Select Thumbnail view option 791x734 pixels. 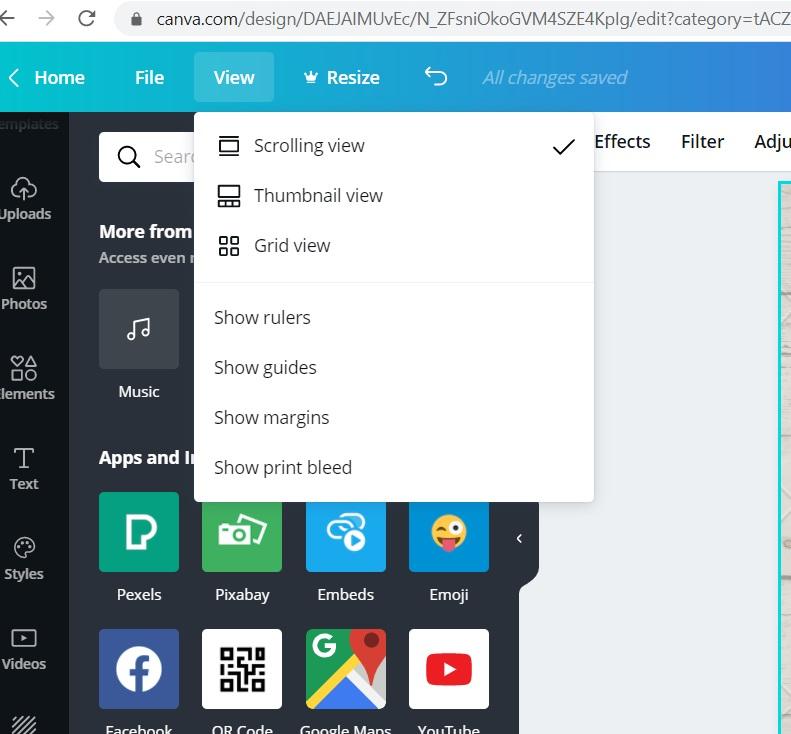point(393,196)
